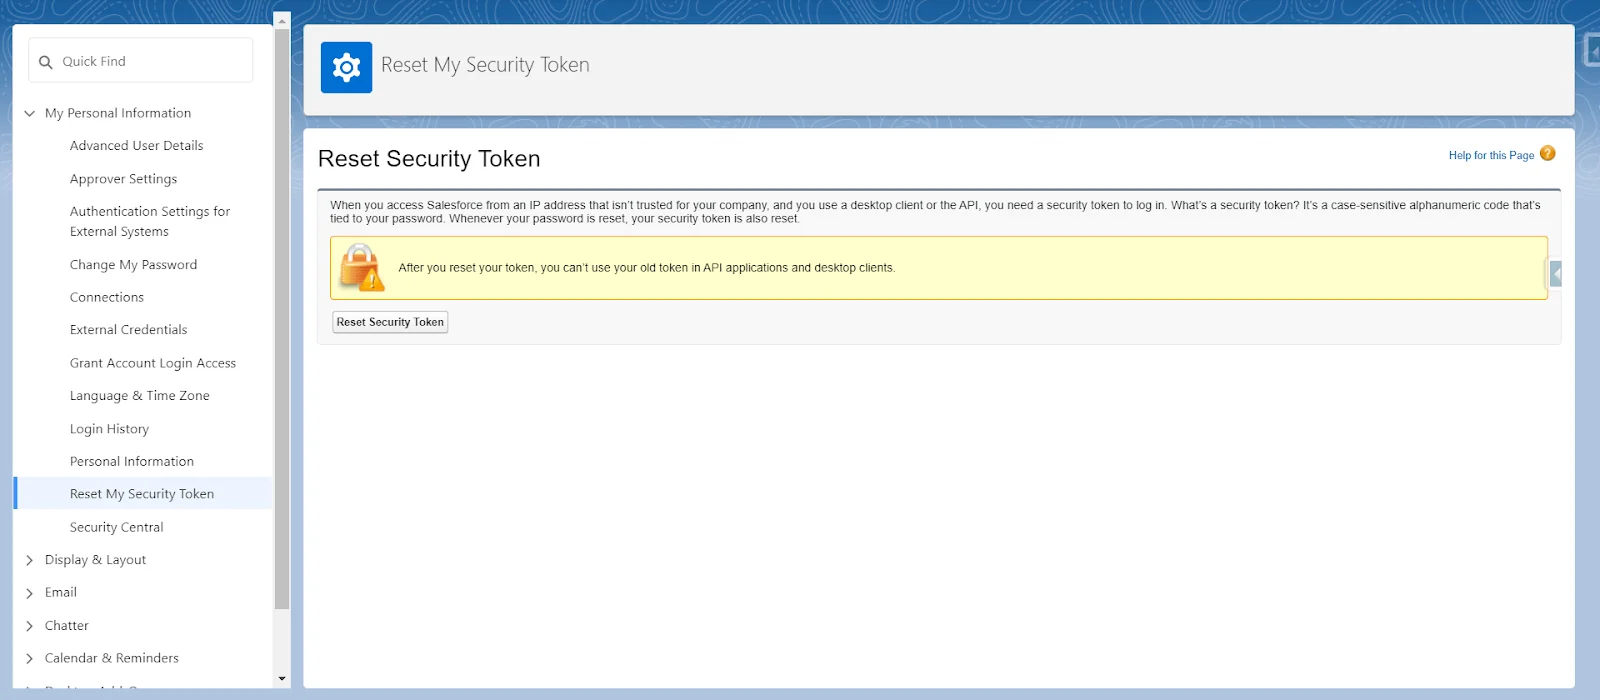Click the Reset My Security Token gear icon

(x=346, y=67)
